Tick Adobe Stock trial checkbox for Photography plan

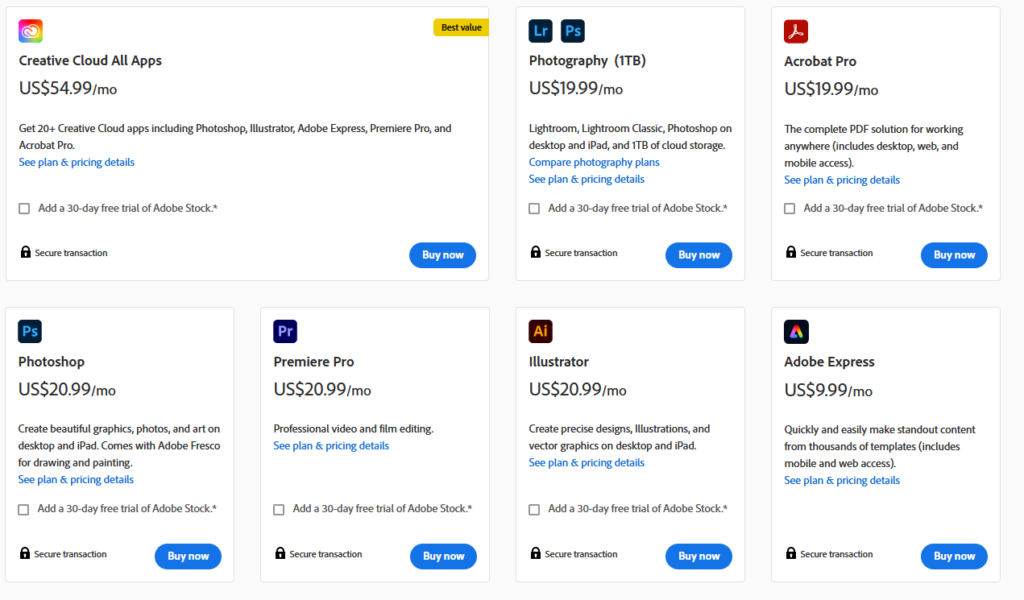(534, 209)
